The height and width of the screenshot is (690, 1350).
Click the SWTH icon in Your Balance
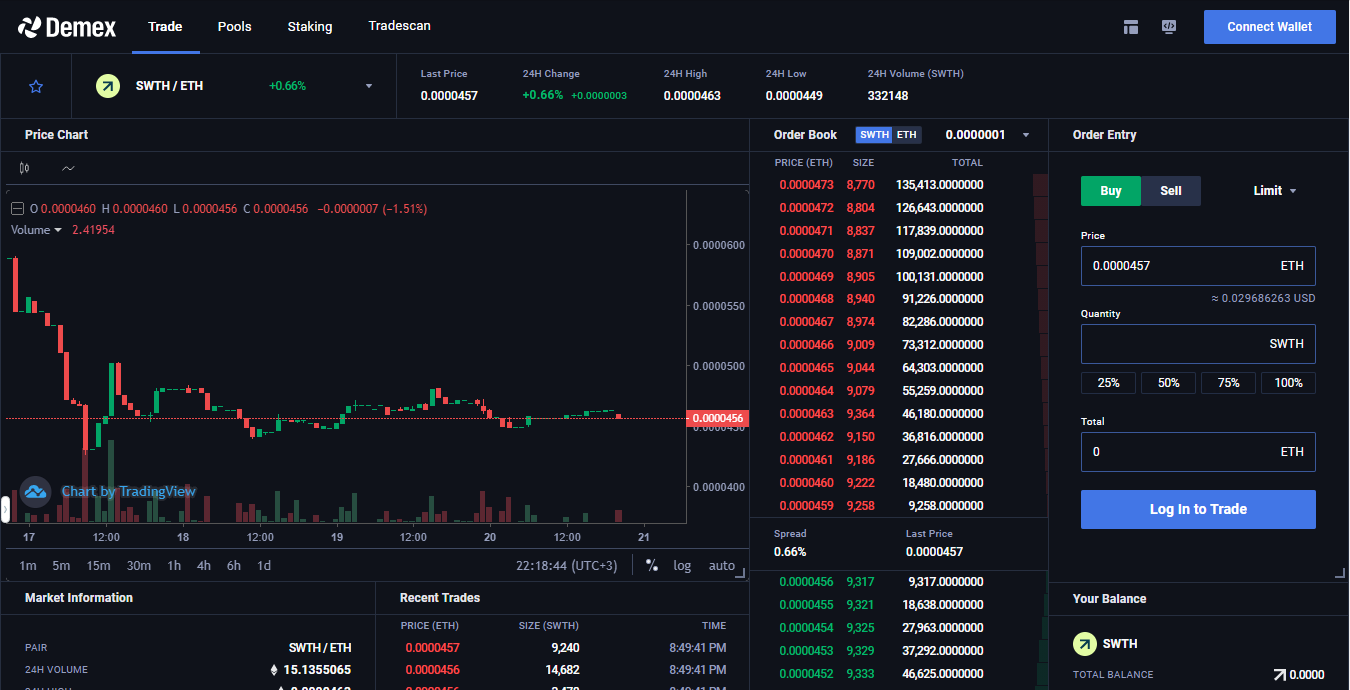tap(1084, 644)
